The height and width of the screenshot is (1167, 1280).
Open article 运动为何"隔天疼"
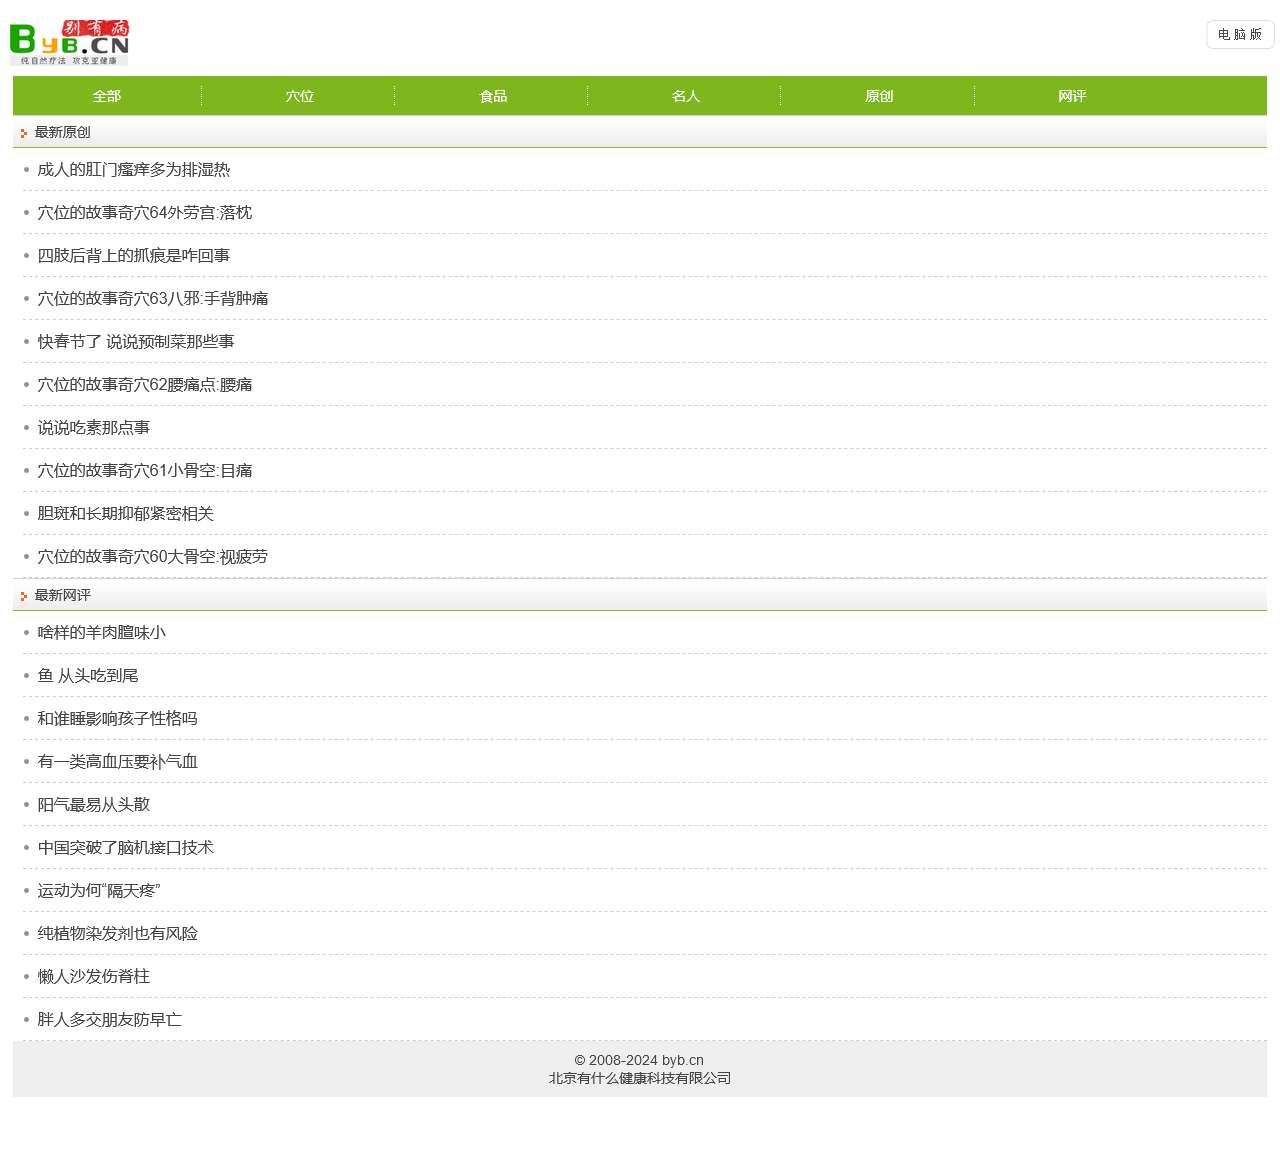click(x=99, y=891)
